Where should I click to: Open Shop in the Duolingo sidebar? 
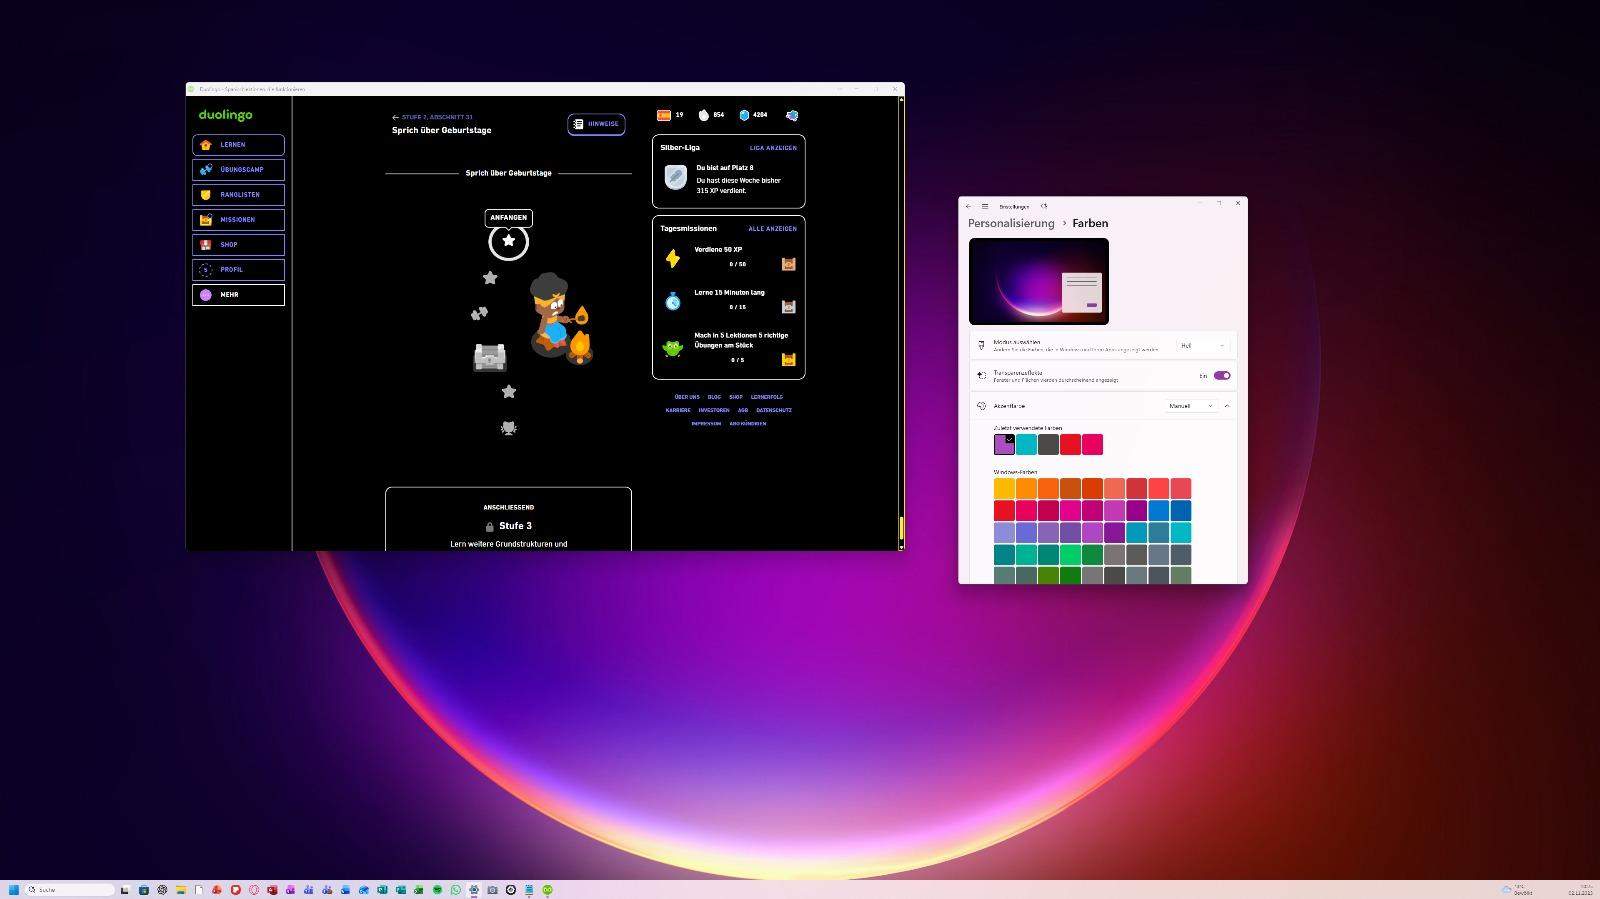(x=238, y=245)
